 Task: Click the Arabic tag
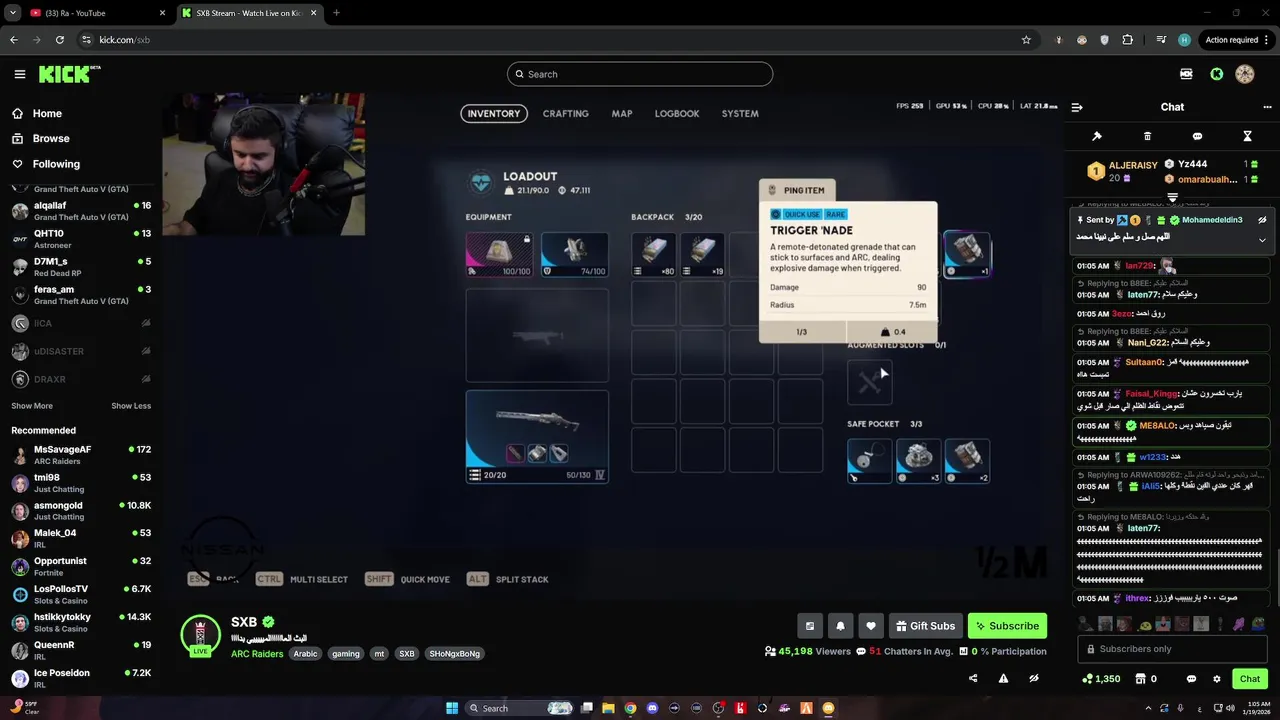pyautogui.click(x=305, y=654)
